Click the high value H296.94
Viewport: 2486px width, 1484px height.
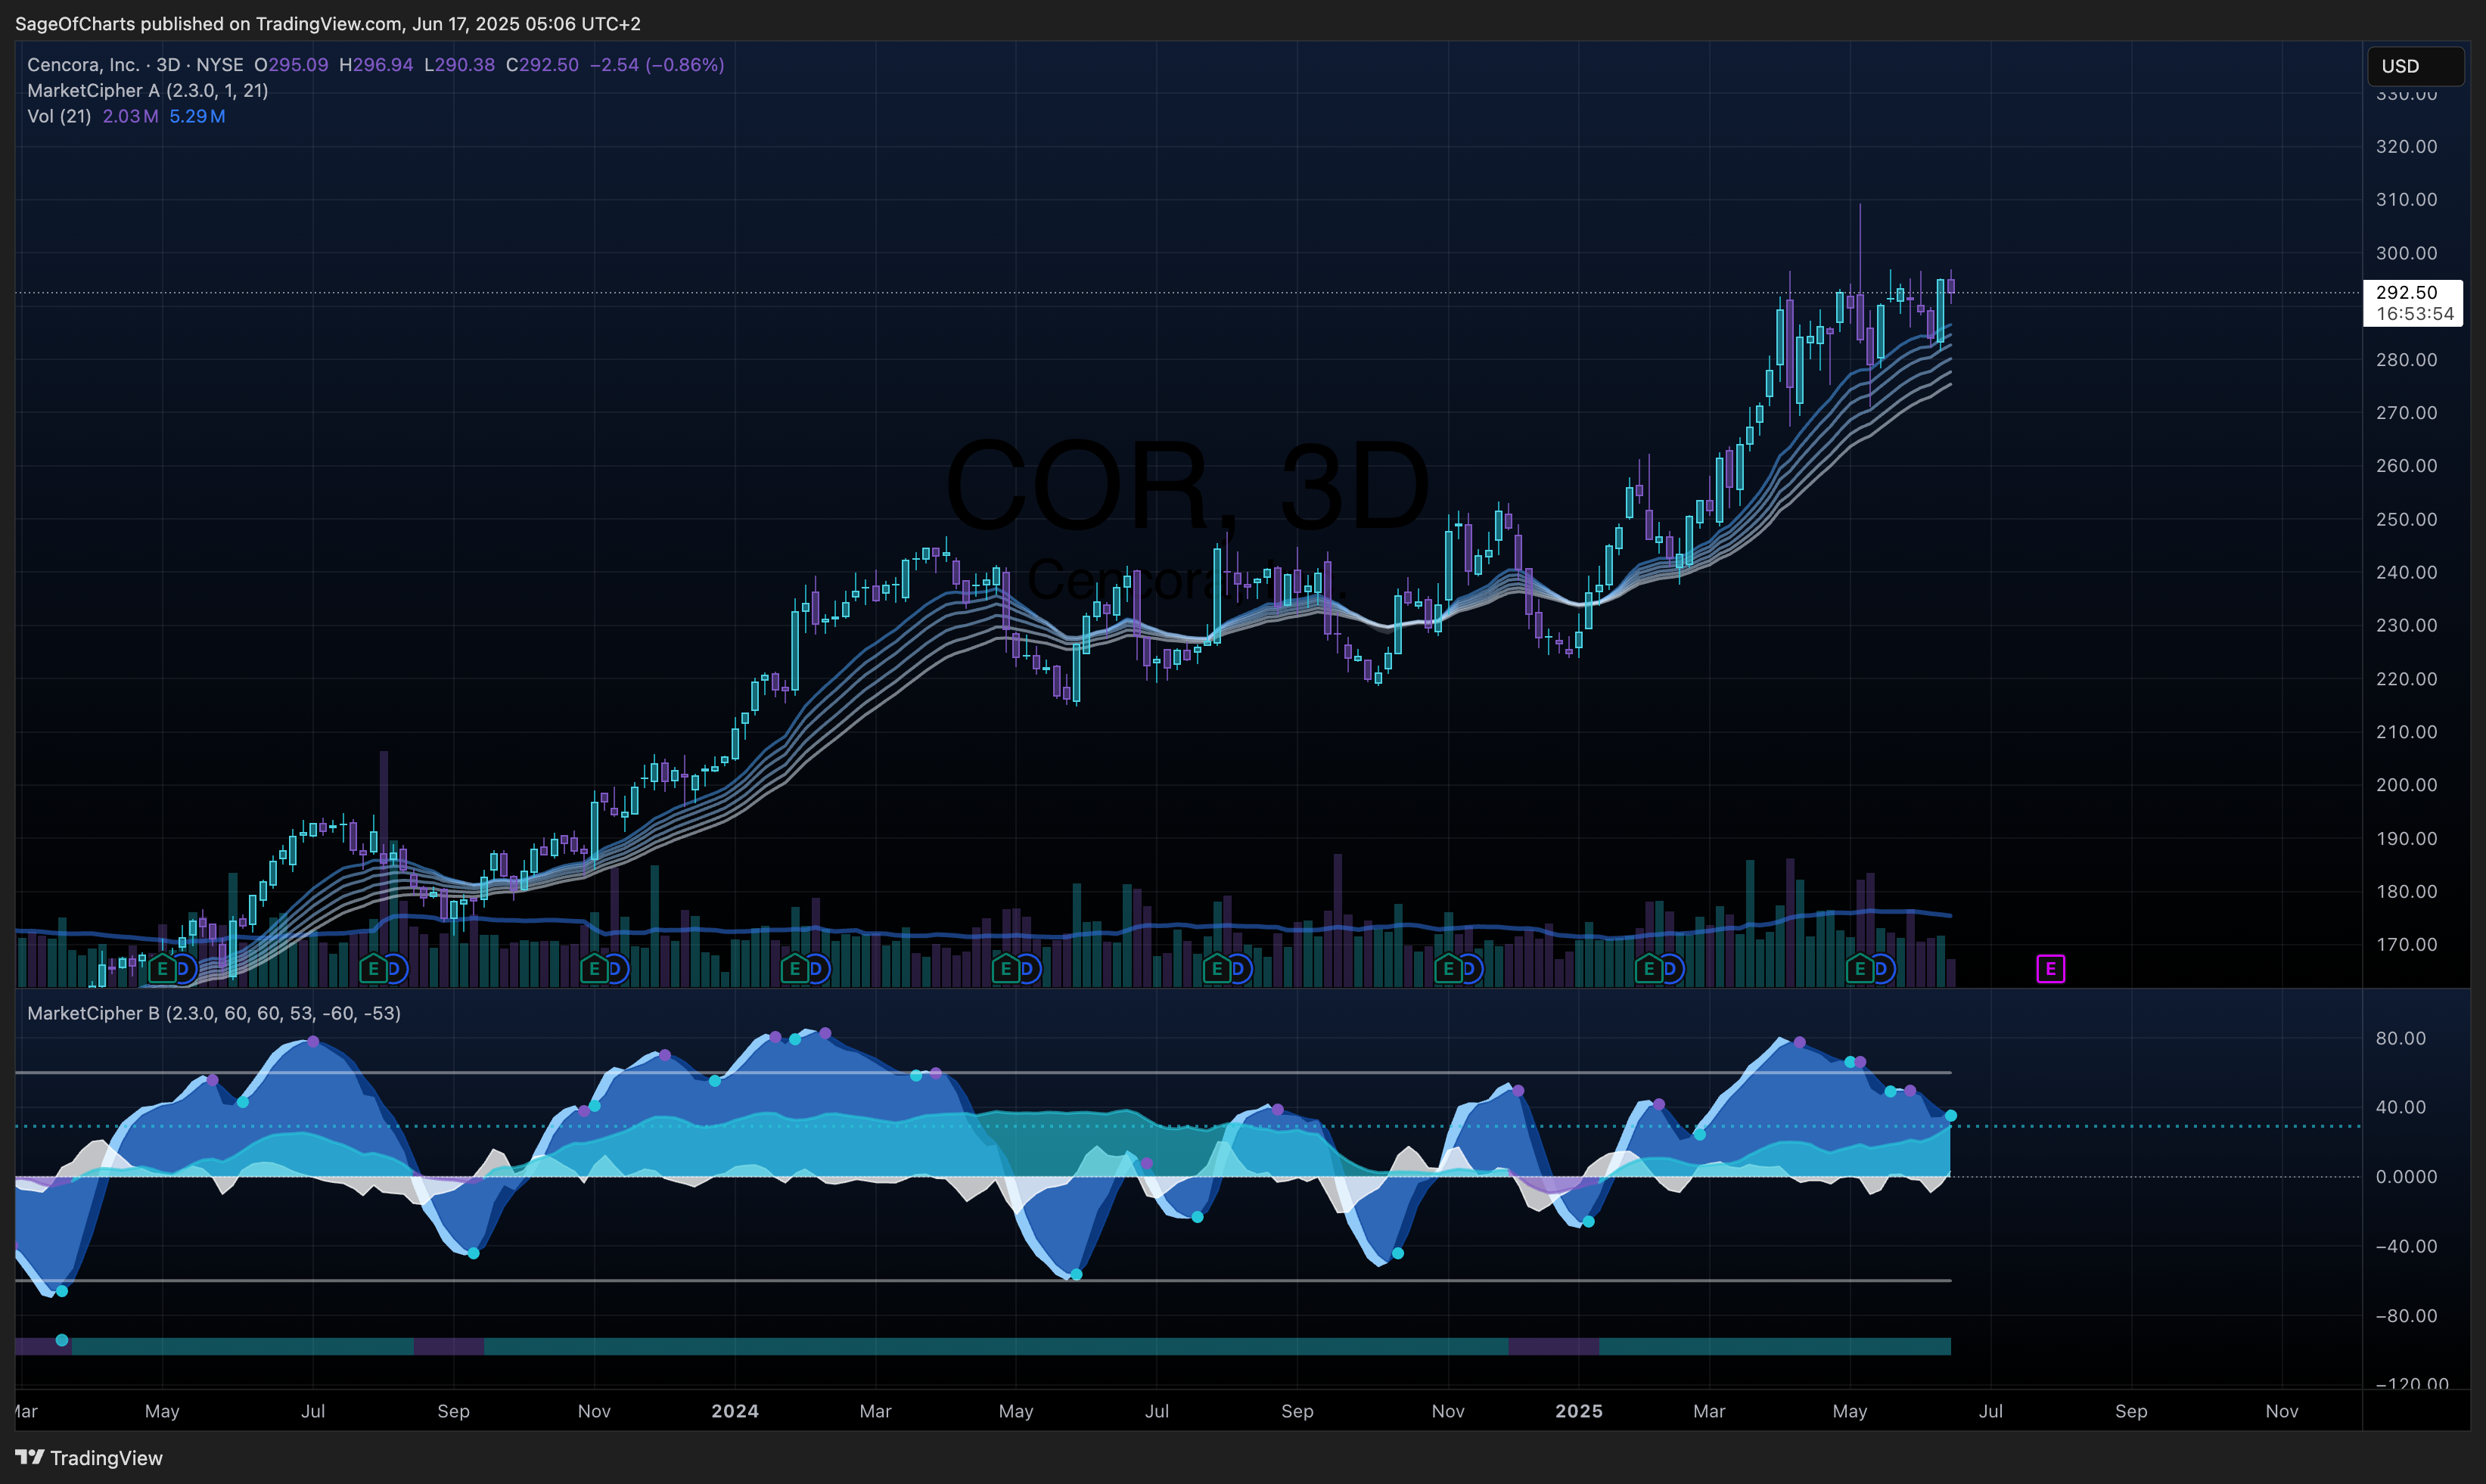click(376, 65)
